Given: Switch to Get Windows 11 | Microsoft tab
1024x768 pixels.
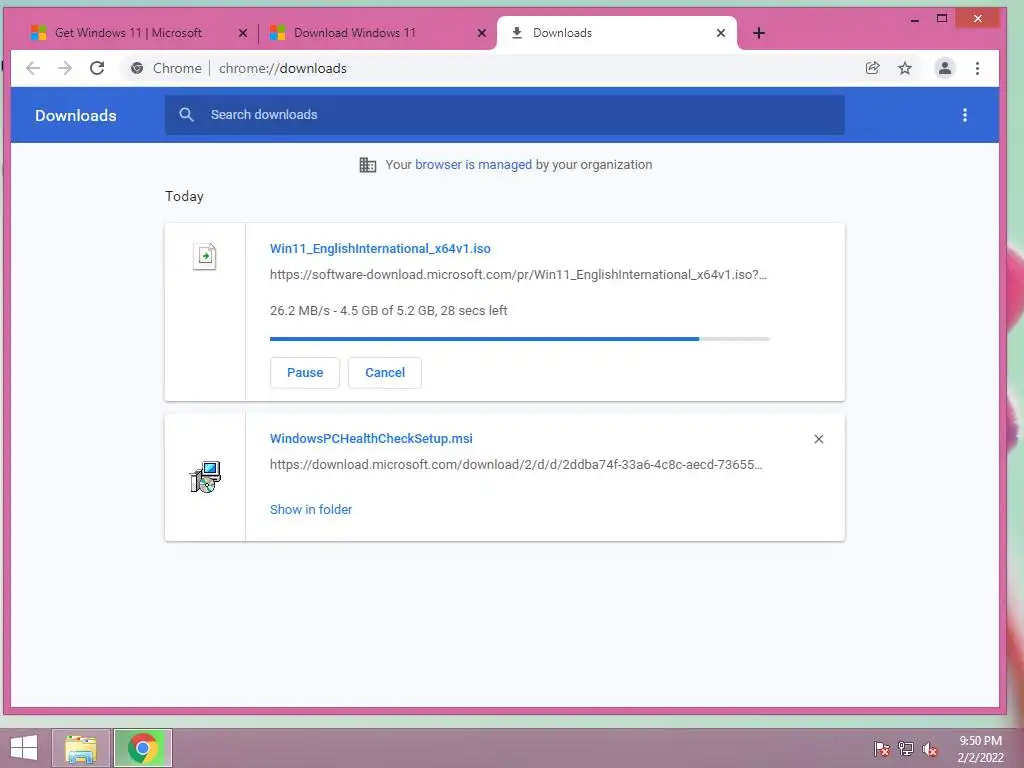Looking at the screenshot, I should click(128, 33).
